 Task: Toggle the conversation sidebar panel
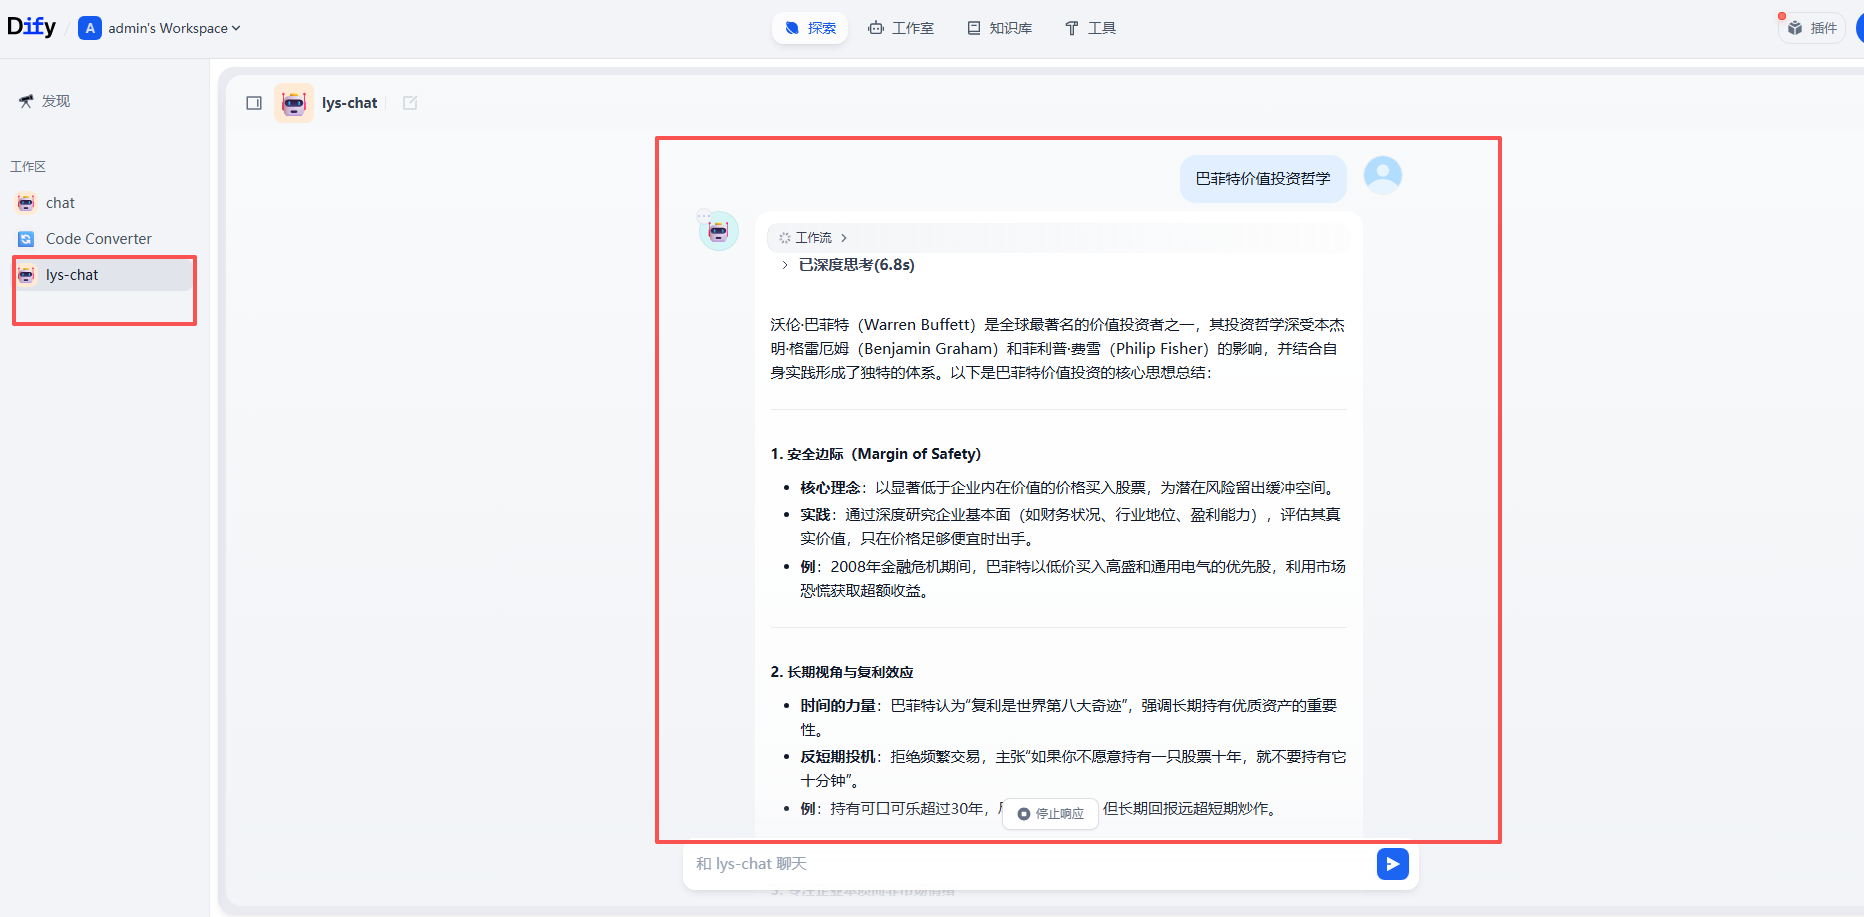point(254,102)
